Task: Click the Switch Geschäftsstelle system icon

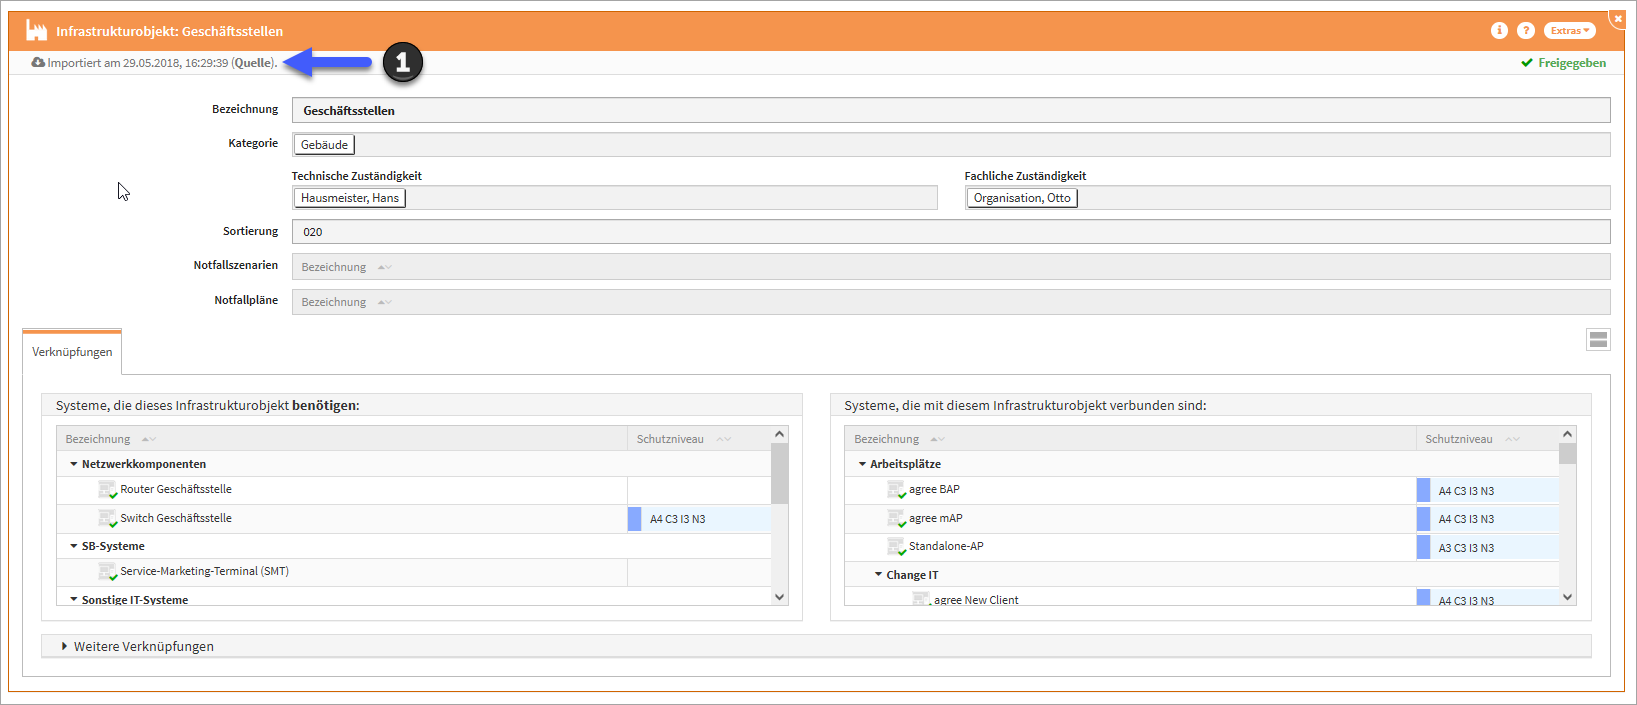Action: 107,519
